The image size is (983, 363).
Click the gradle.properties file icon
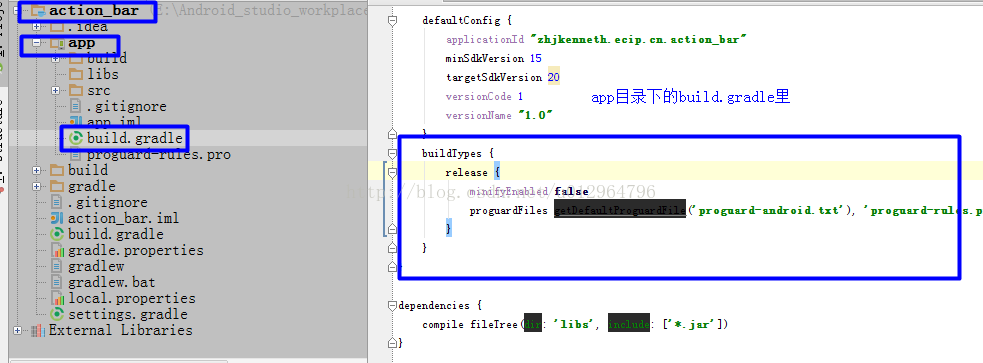tap(57, 251)
